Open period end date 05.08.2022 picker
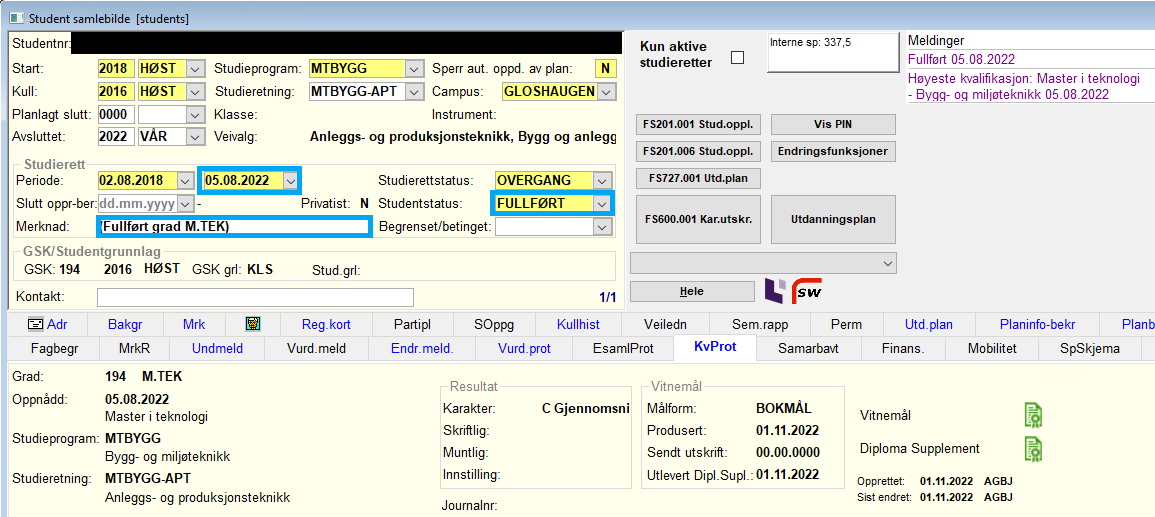 click(292, 180)
